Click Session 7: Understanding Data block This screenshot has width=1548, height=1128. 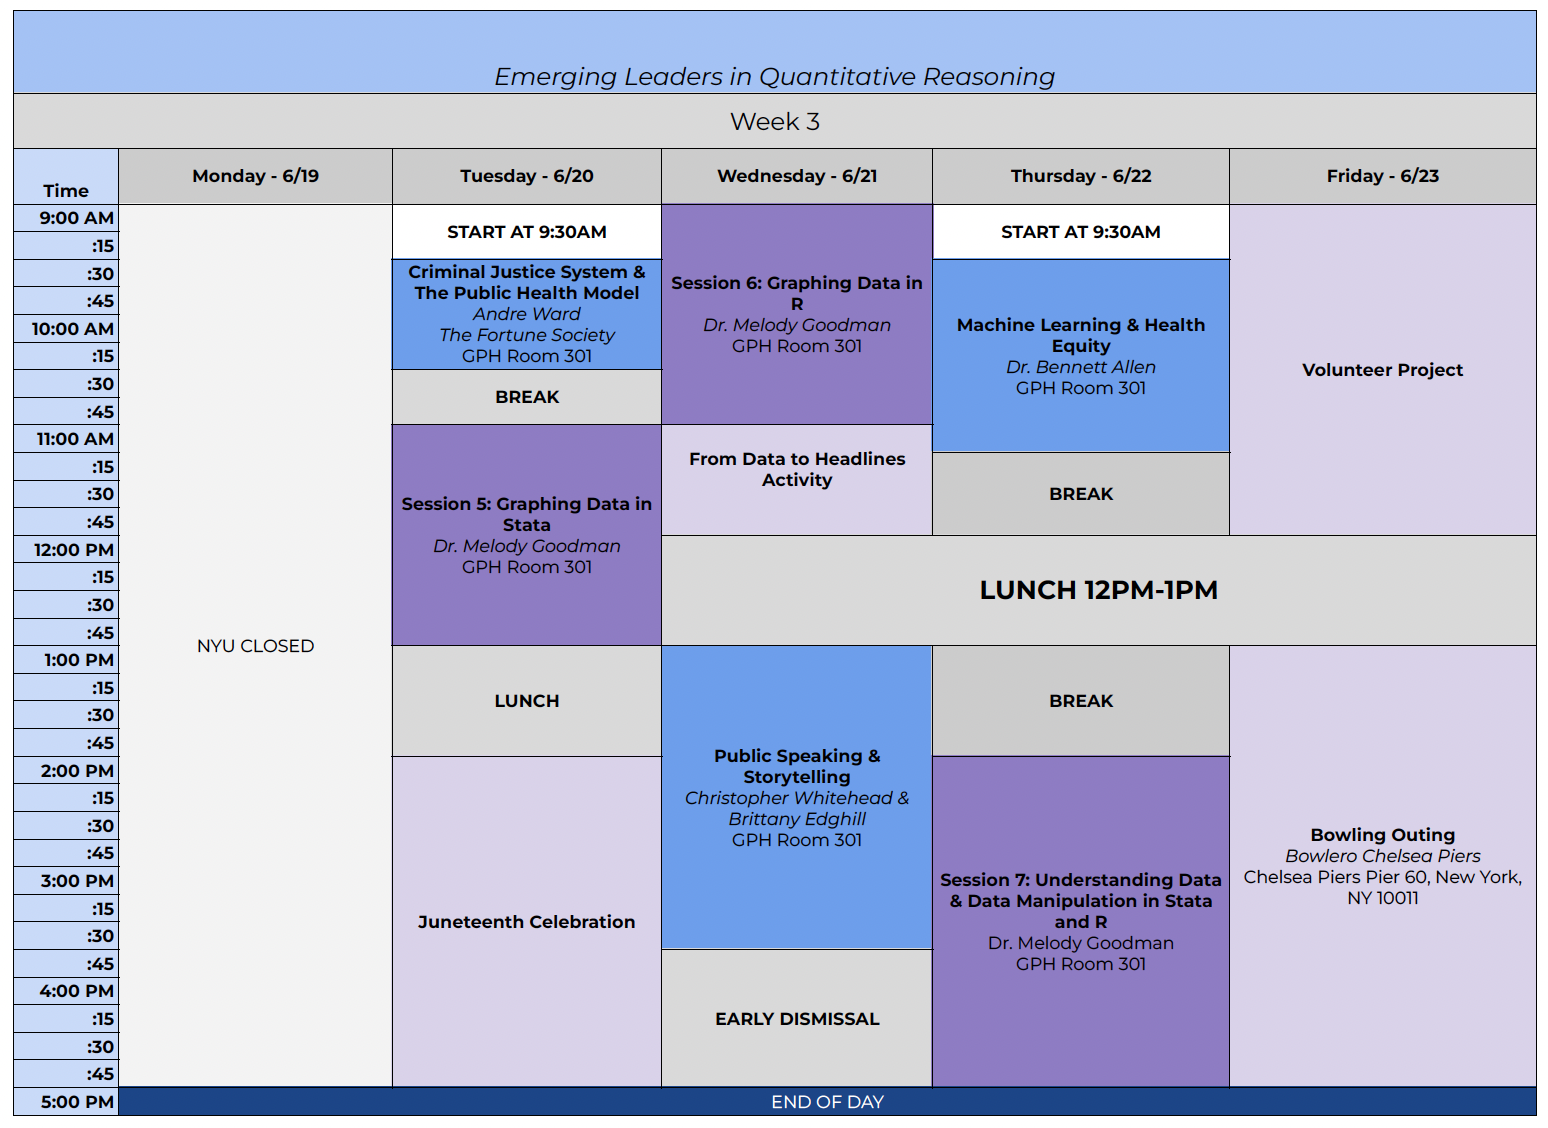tap(1080, 921)
